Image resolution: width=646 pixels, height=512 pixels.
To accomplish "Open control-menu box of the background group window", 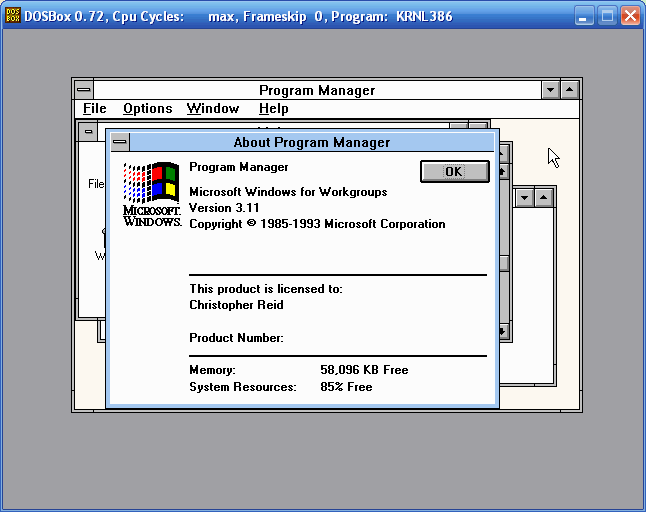I will pyautogui.click(x=89, y=131).
